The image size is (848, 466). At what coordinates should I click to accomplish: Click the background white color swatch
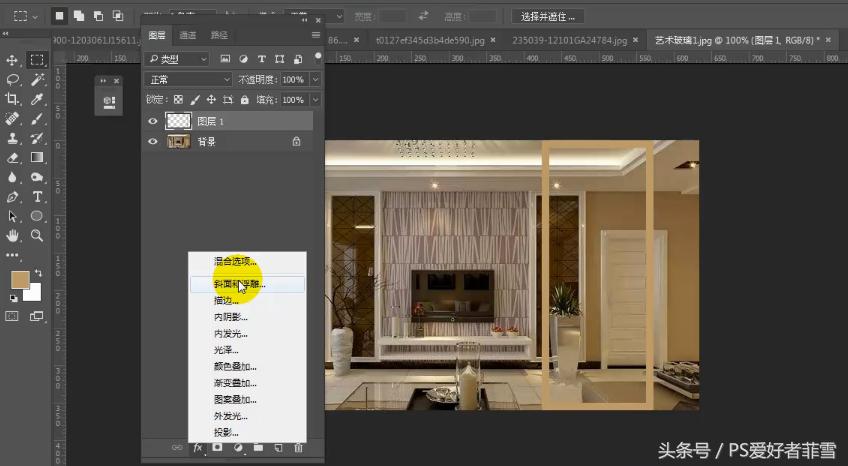[32, 292]
